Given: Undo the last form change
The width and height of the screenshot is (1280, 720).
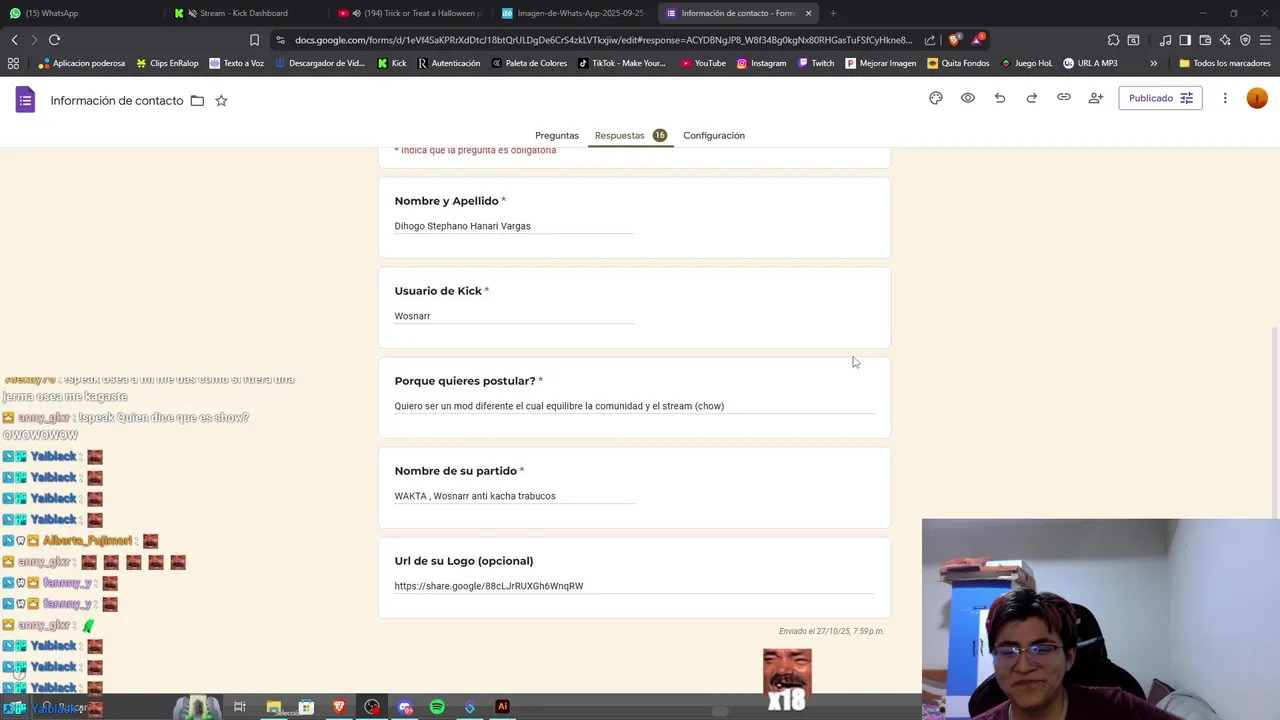Looking at the screenshot, I should 1000,98.
